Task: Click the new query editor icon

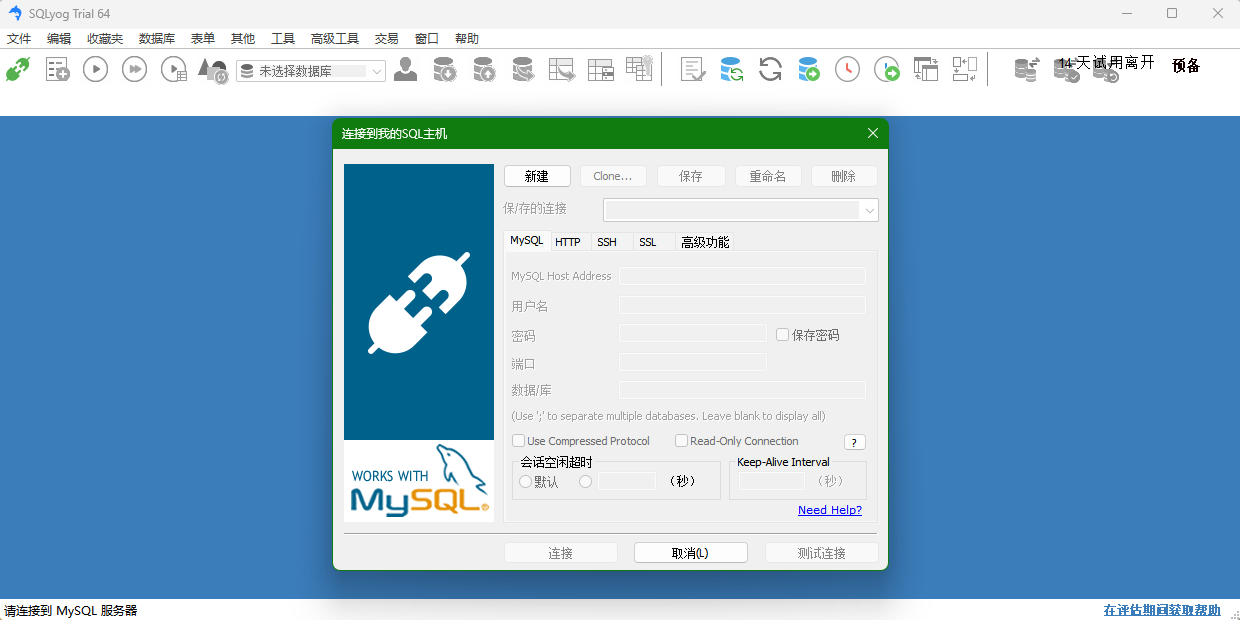Action: pyautogui.click(x=58, y=69)
